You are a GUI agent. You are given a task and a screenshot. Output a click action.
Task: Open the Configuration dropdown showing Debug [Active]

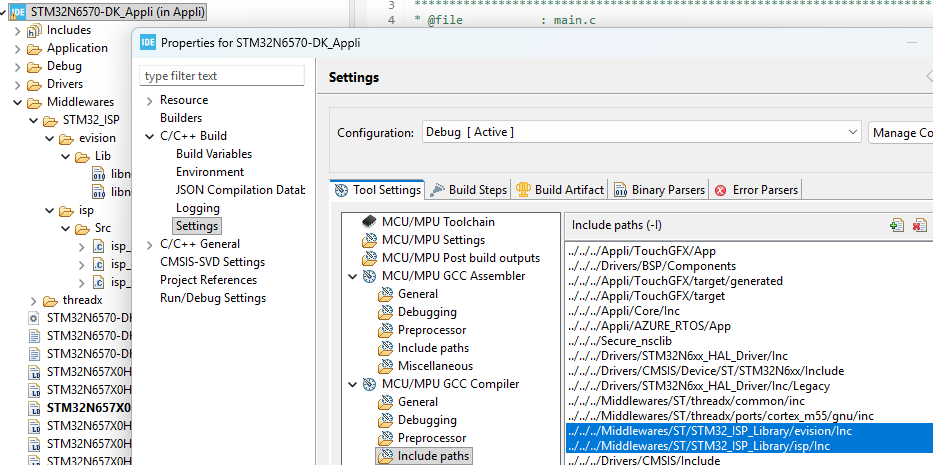pyautogui.click(x=641, y=132)
